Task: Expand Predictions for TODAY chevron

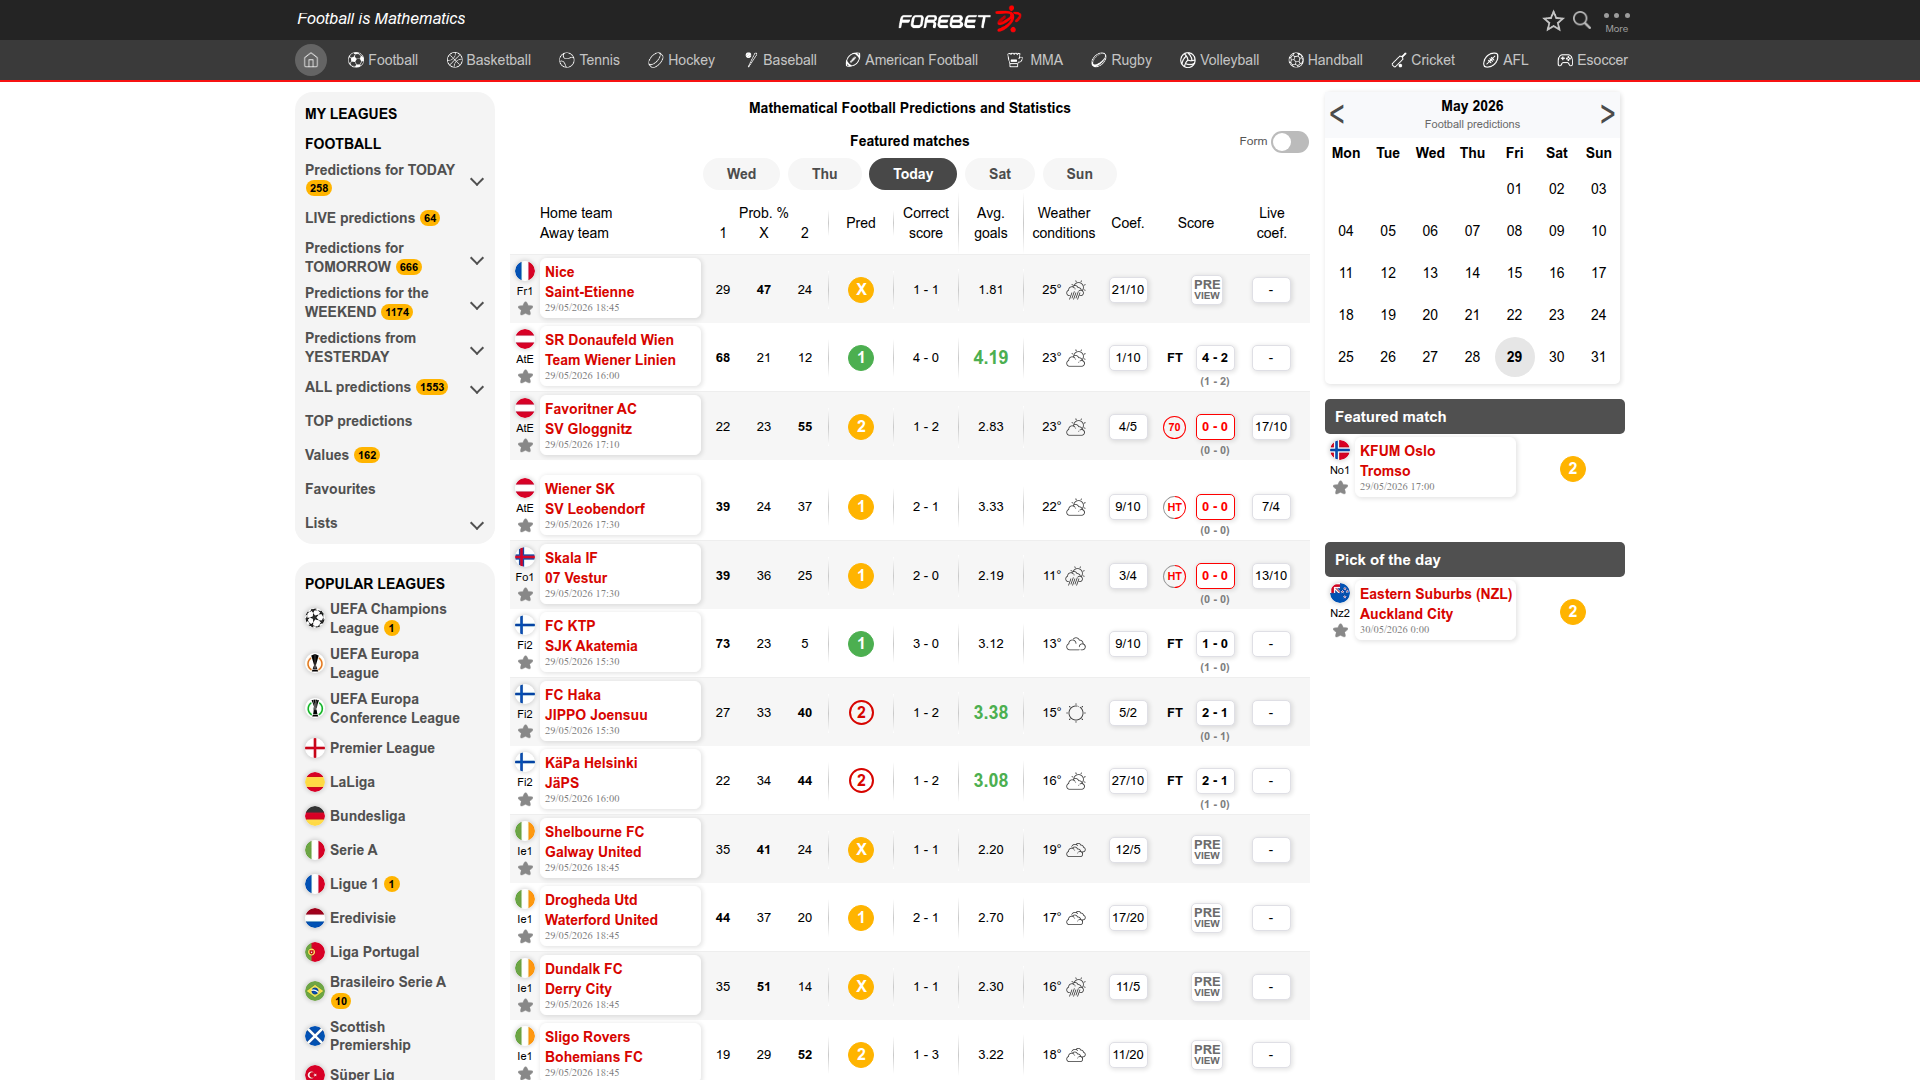Action: (477, 182)
